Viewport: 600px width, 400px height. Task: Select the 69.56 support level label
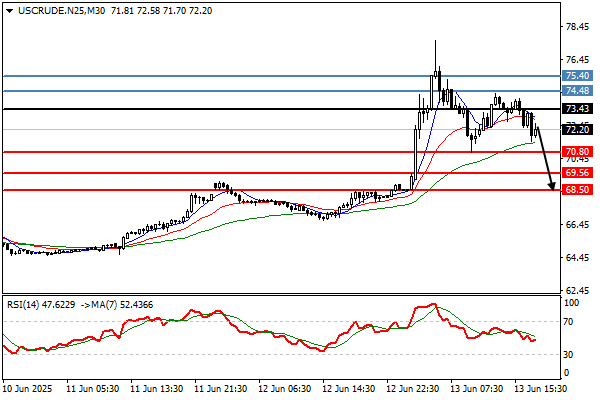(x=577, y=173)
